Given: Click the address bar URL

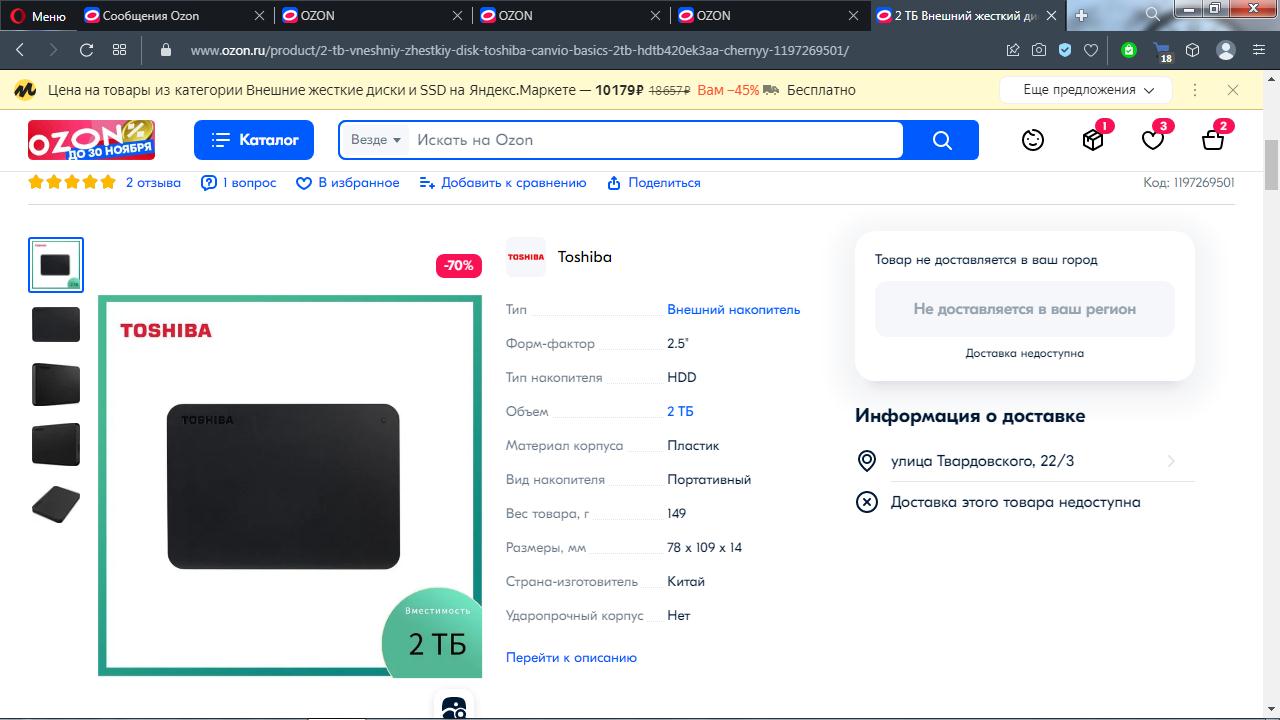Looking at the screenshot, I should (519, 50).
